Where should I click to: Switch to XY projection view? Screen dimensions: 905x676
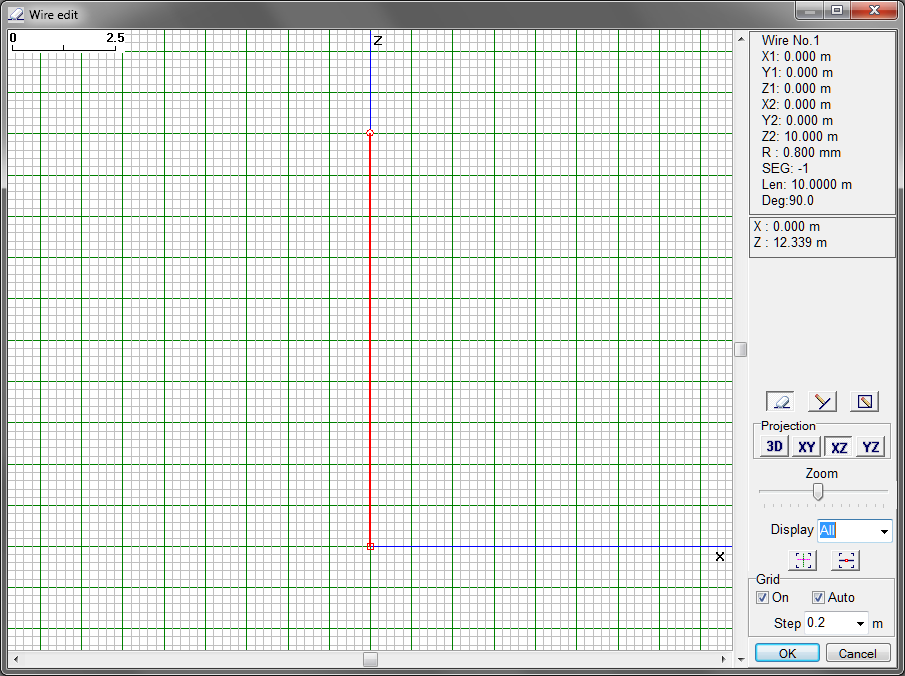click(806, 447)
